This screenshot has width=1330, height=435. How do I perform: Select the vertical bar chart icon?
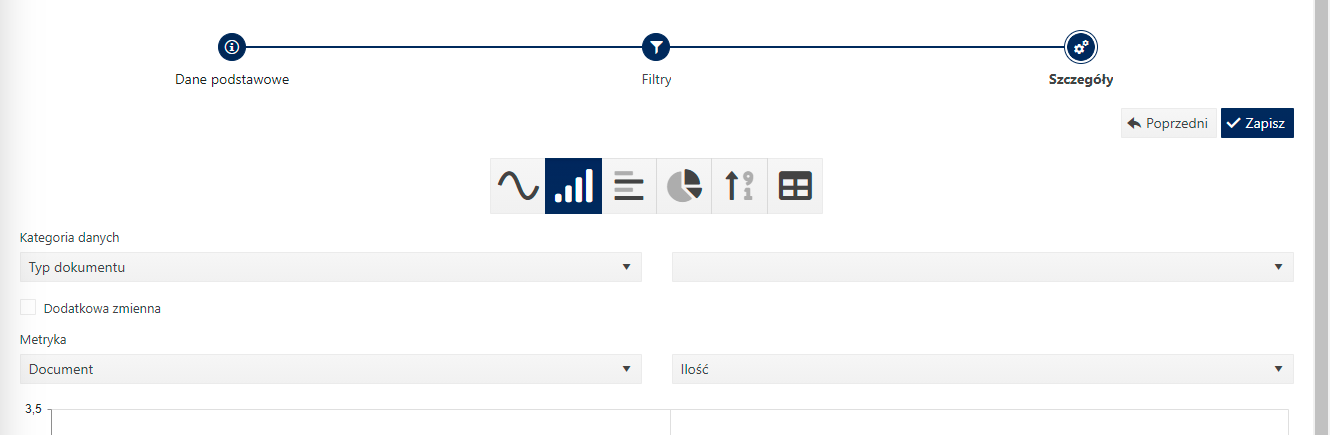(x=573, y=186)
